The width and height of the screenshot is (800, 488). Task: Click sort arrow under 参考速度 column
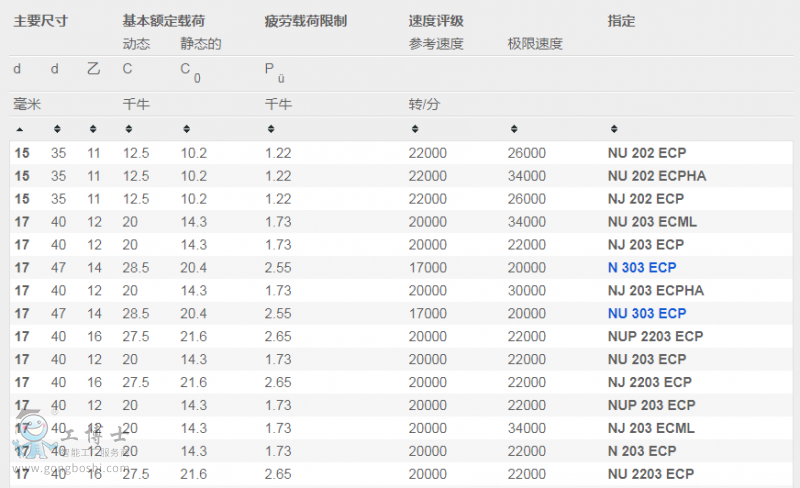(x=414, y=129)
